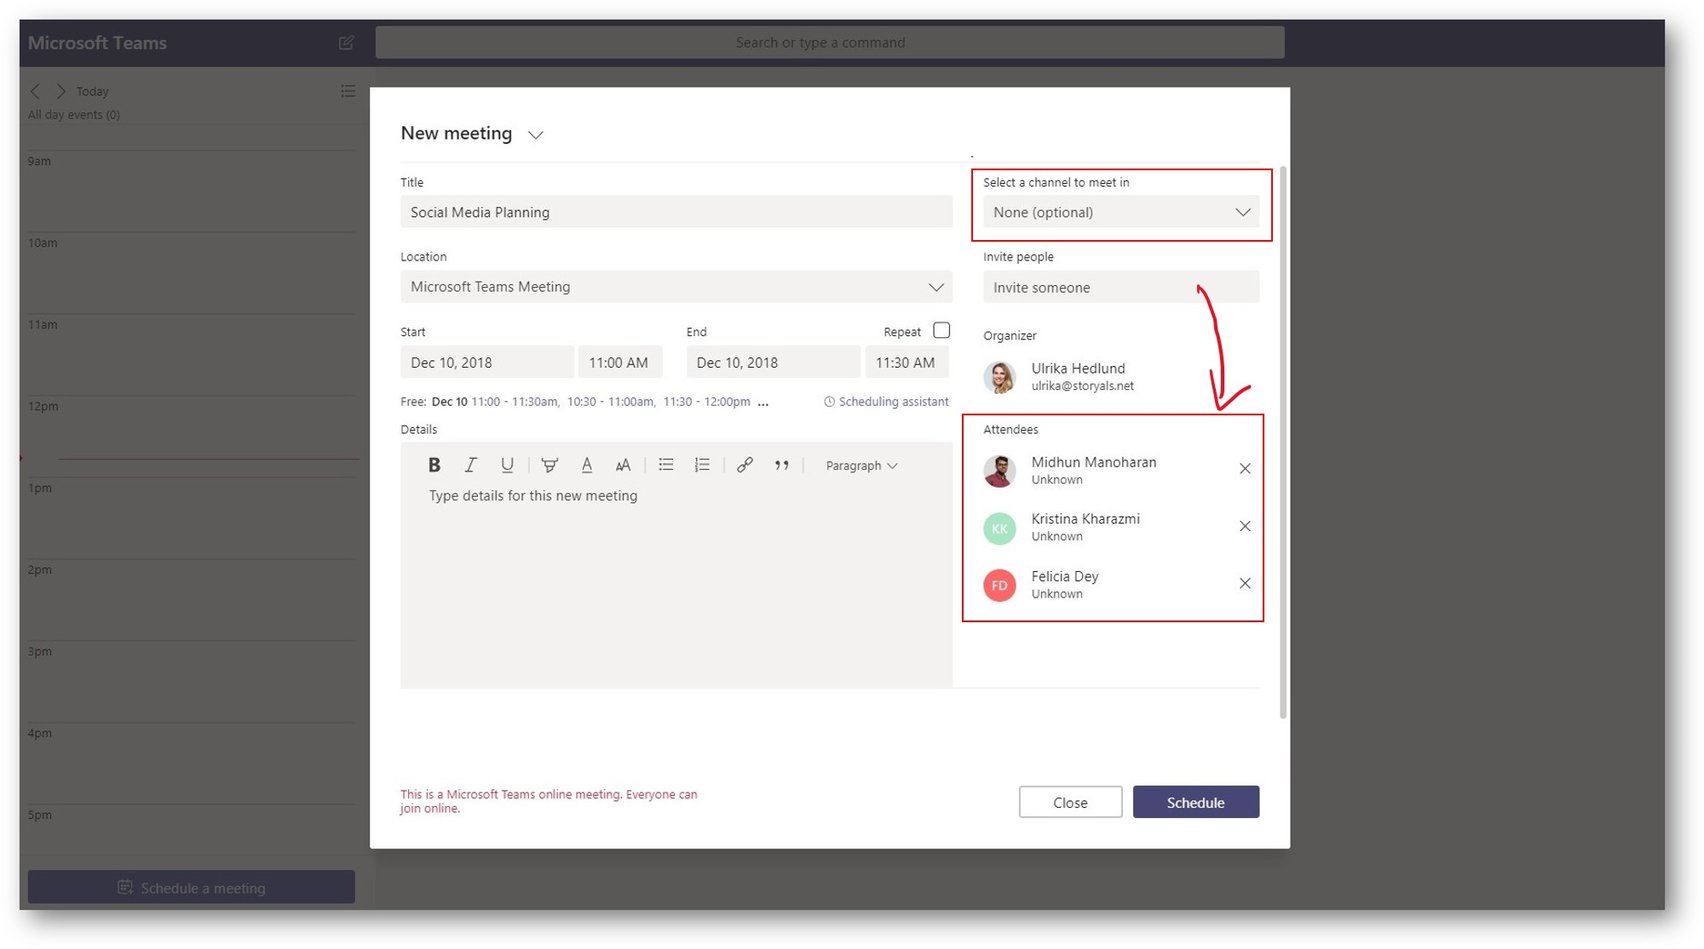Click Today in the calendar header
Viewport: 1704px width, 949px height.
[x=92, y=91]
